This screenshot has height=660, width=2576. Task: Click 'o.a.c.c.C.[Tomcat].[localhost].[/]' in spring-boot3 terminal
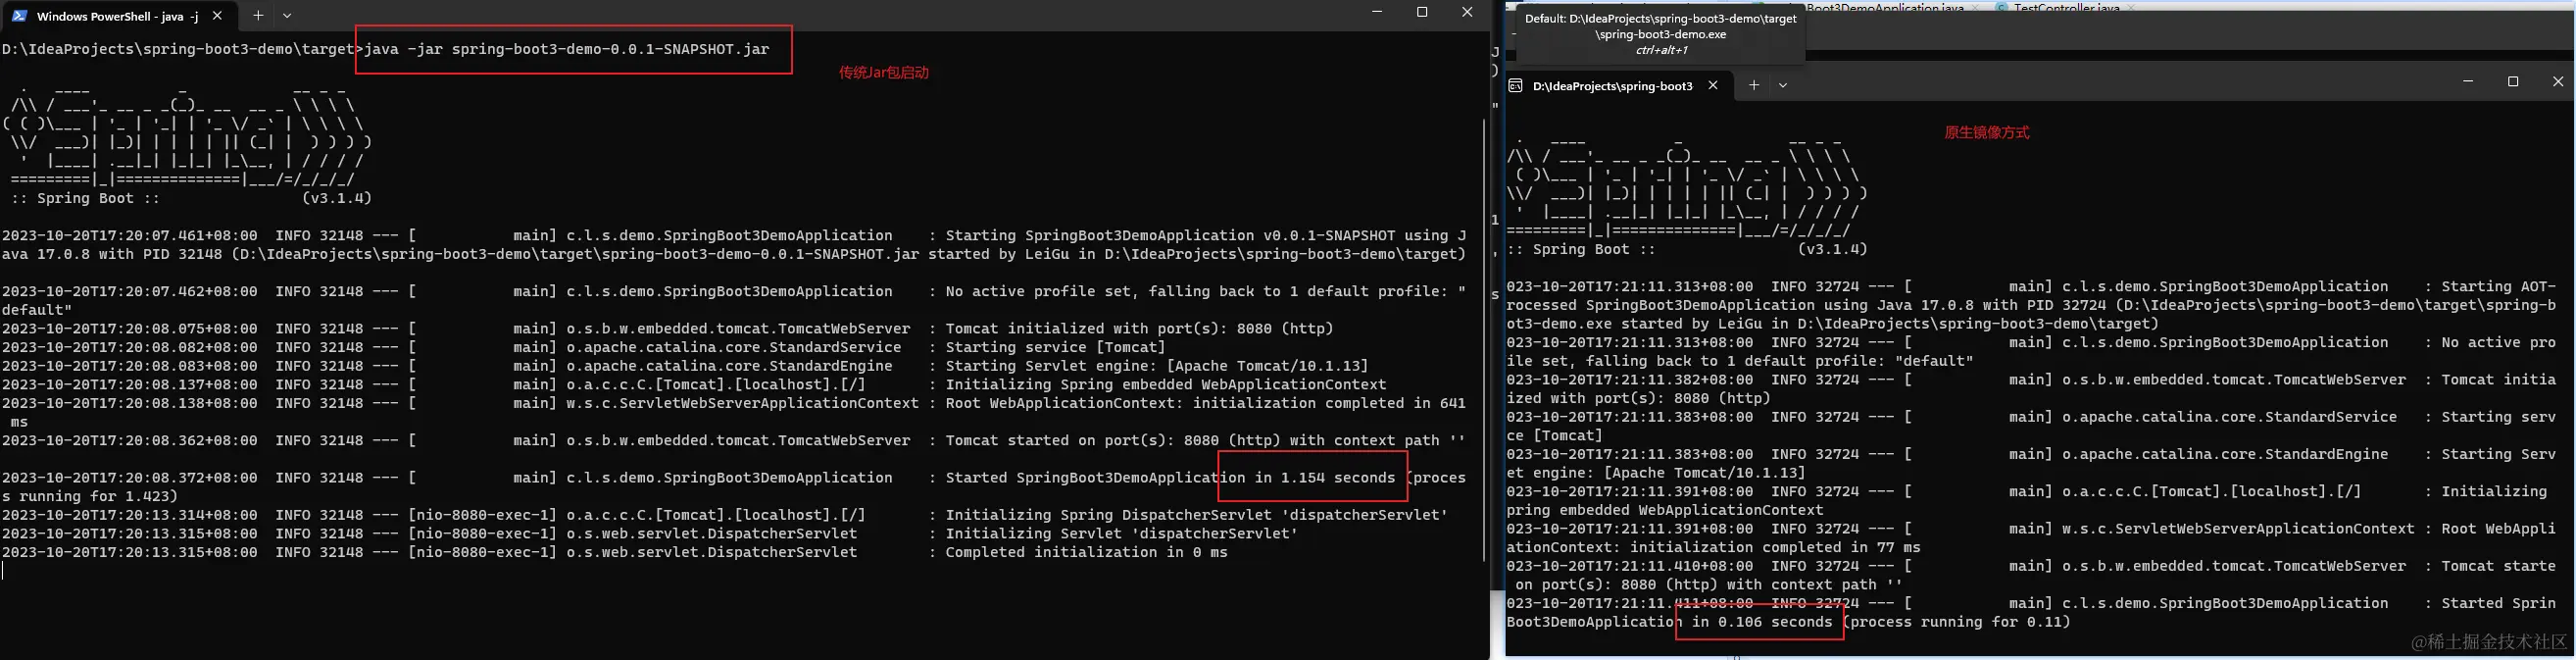2211,491
